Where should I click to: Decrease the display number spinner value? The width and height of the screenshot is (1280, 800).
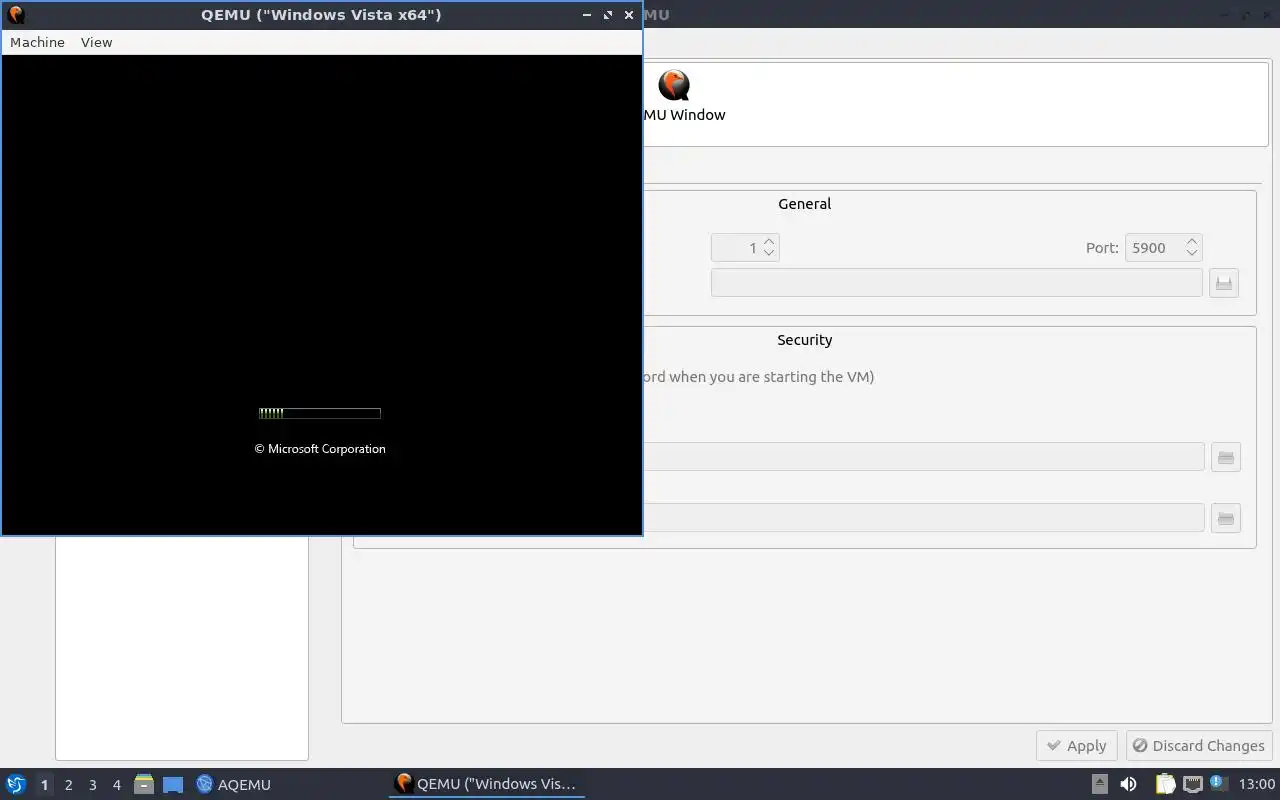(769, 253)
